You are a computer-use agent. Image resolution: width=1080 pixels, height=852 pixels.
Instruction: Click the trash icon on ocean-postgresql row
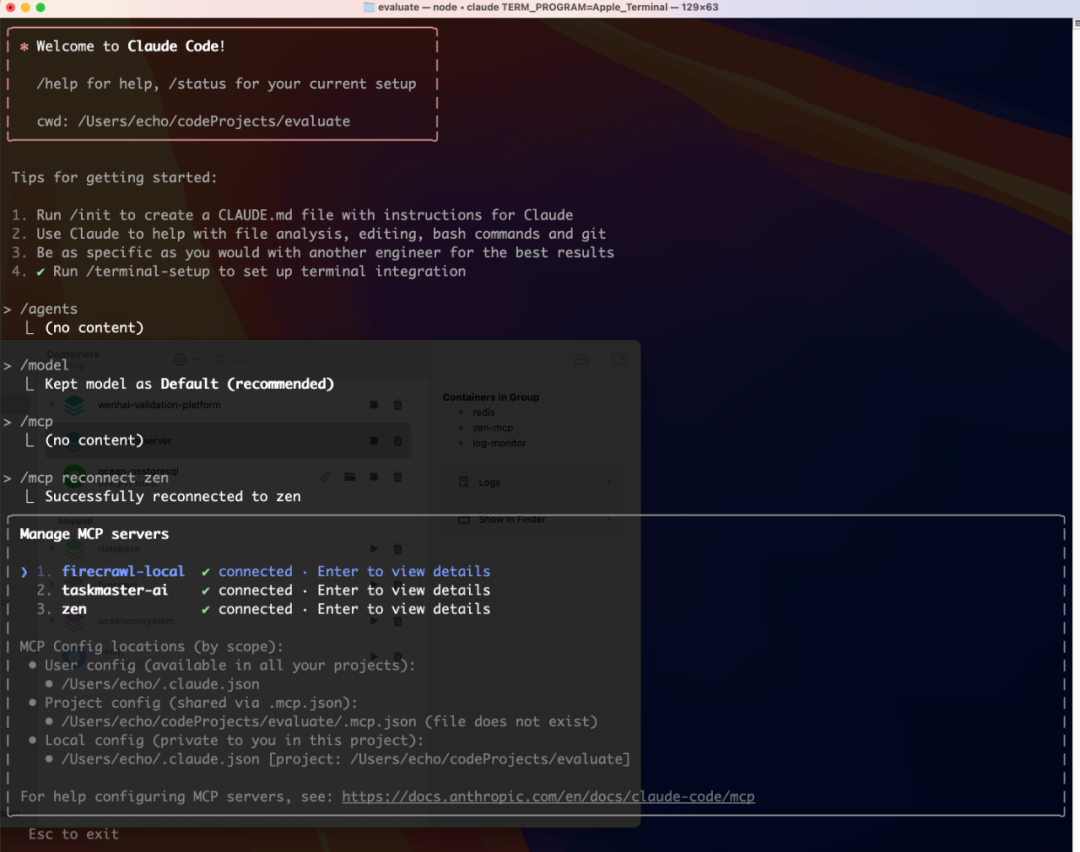click(x=397, y=477)
